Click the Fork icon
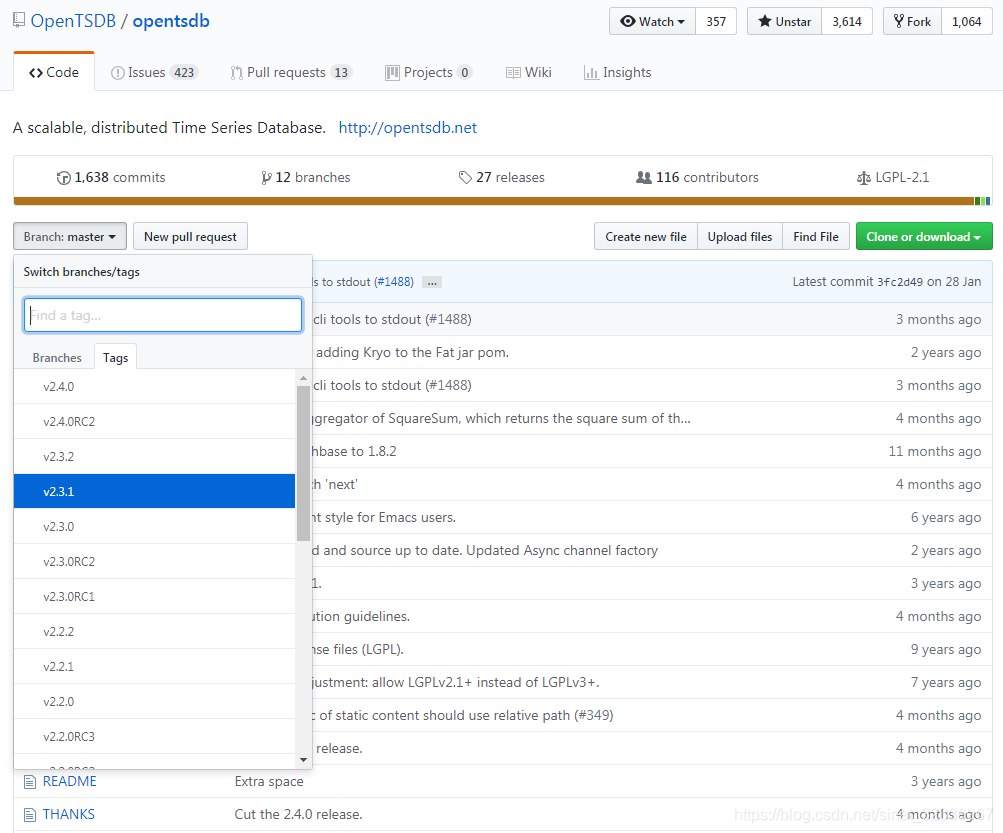The width and height of the screenshot is (1003, 833). 899,21
